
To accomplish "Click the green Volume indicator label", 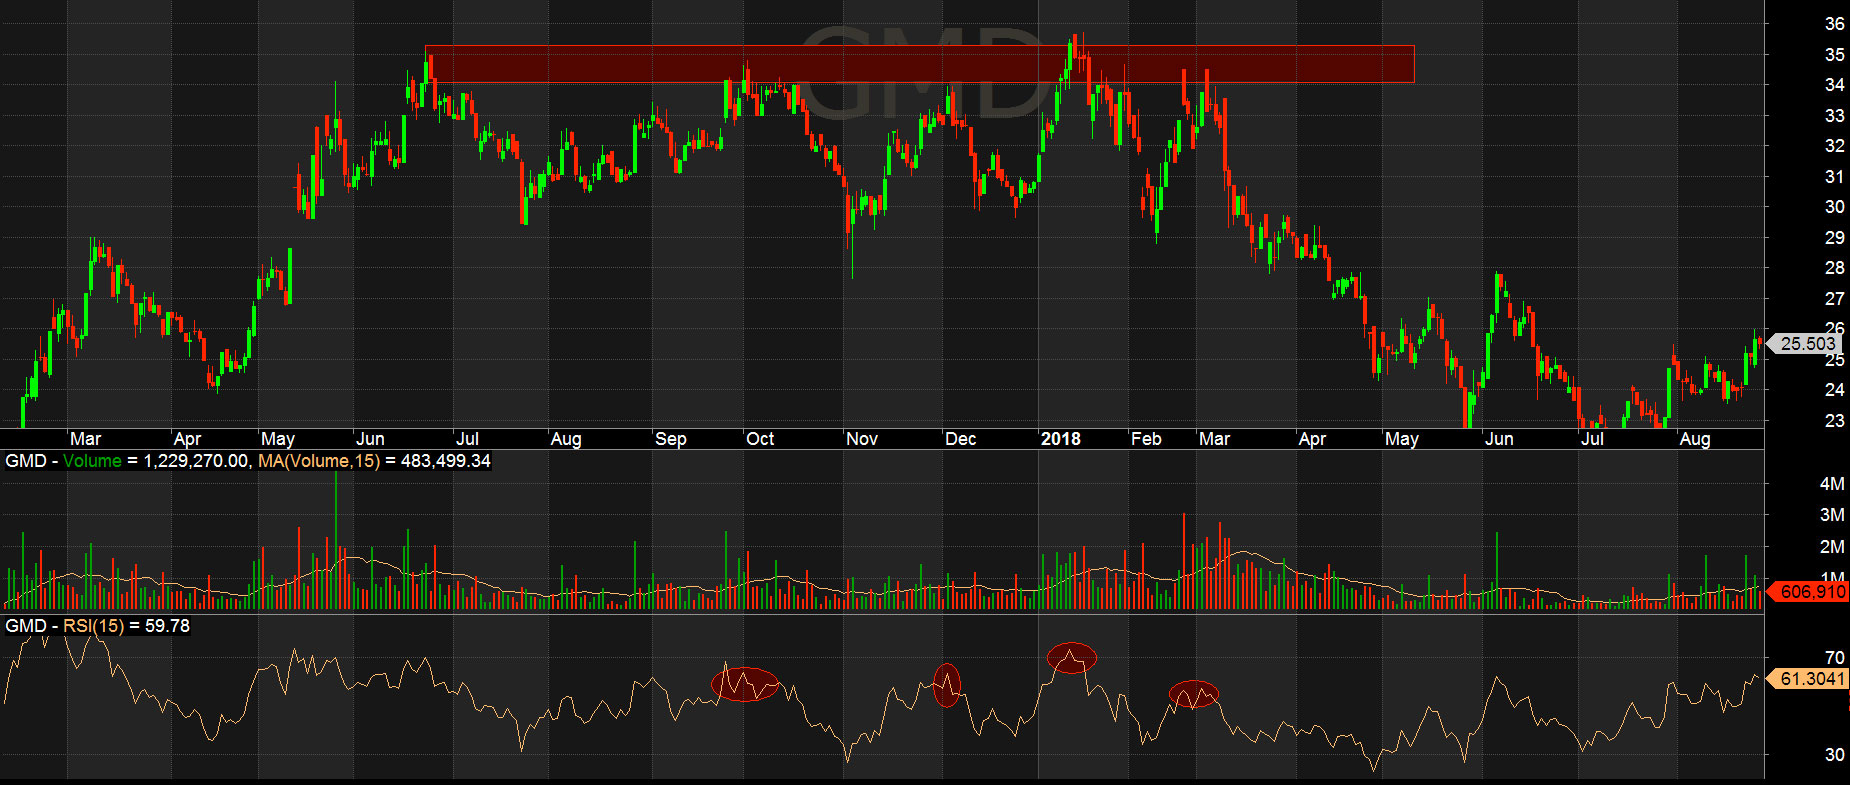I will pos(92,461).
